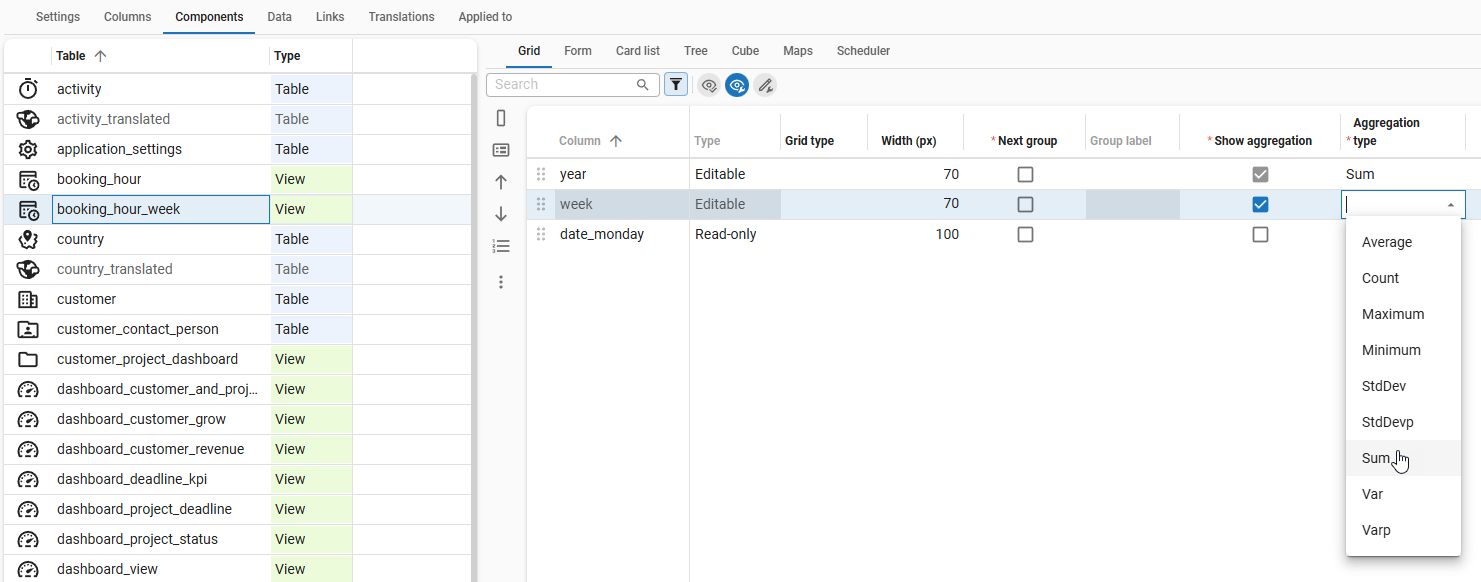Viewport: 1481px width, 582px height.
Task: Open the Scheduler tab
Action: click(x=863, y=50)
